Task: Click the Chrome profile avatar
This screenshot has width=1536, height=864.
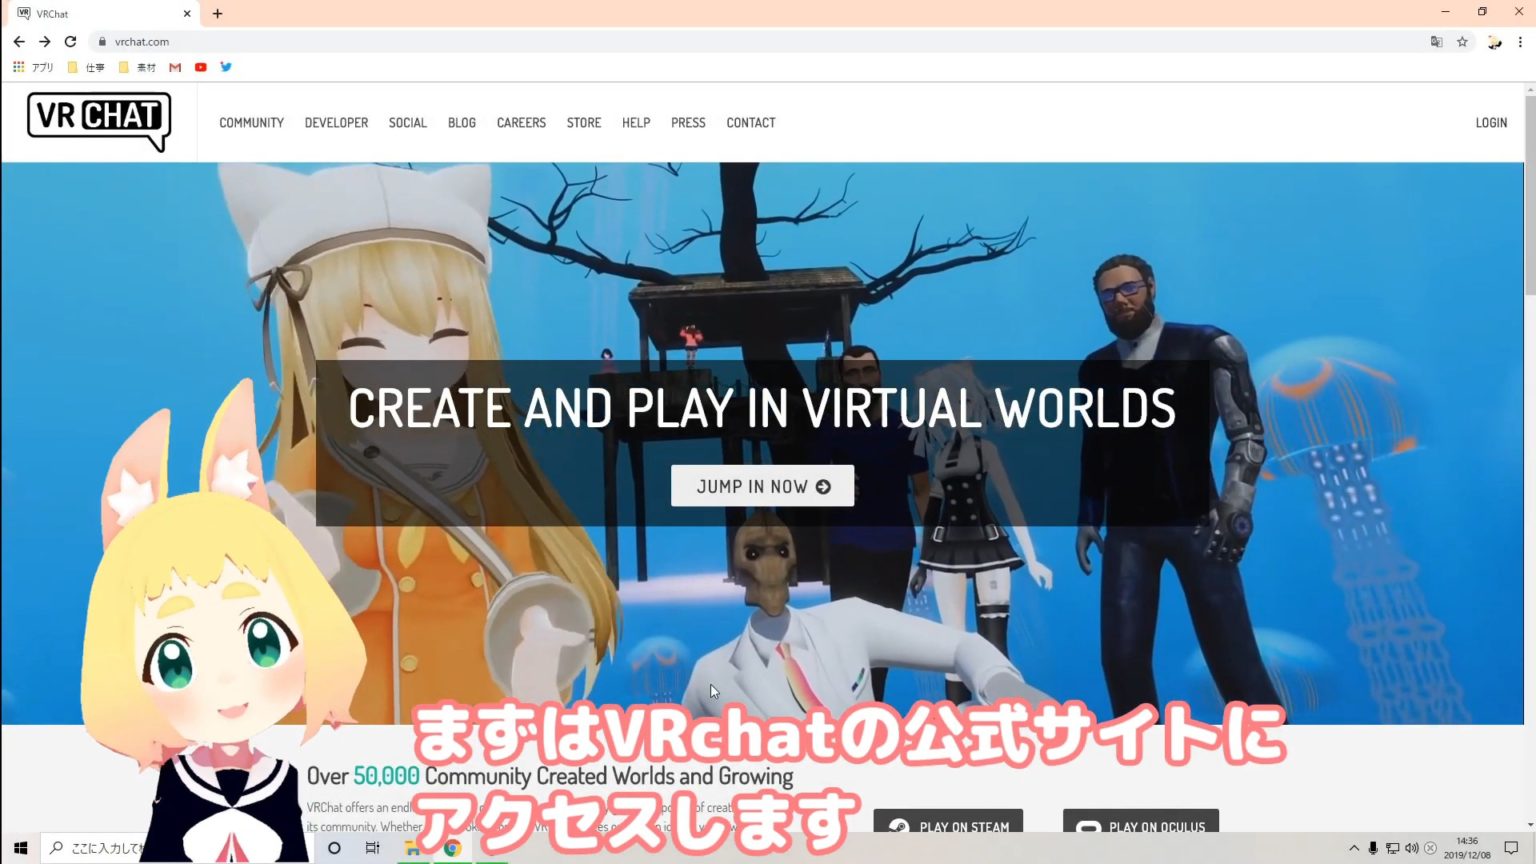Action: pyautogui.click(x=1494, y=41)
